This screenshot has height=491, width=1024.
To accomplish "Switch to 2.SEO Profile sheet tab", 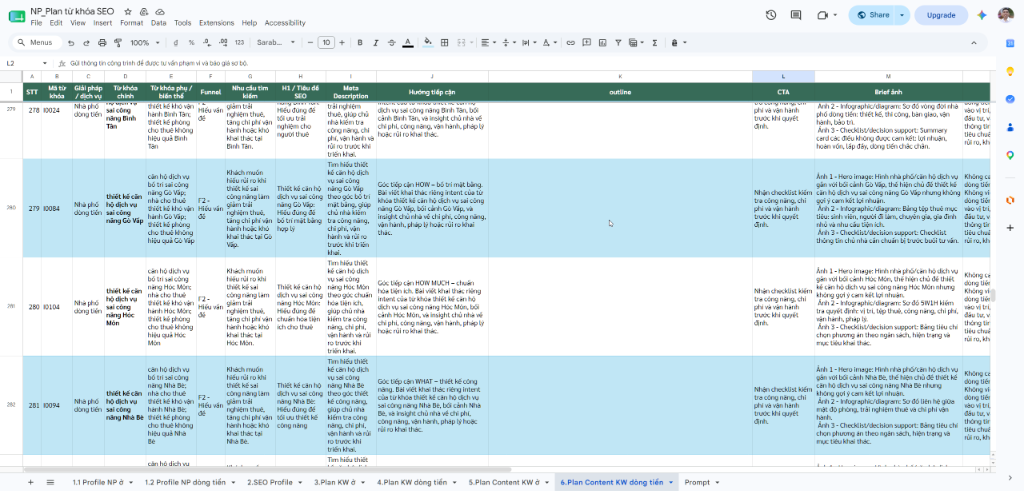I will pos(270,483).
